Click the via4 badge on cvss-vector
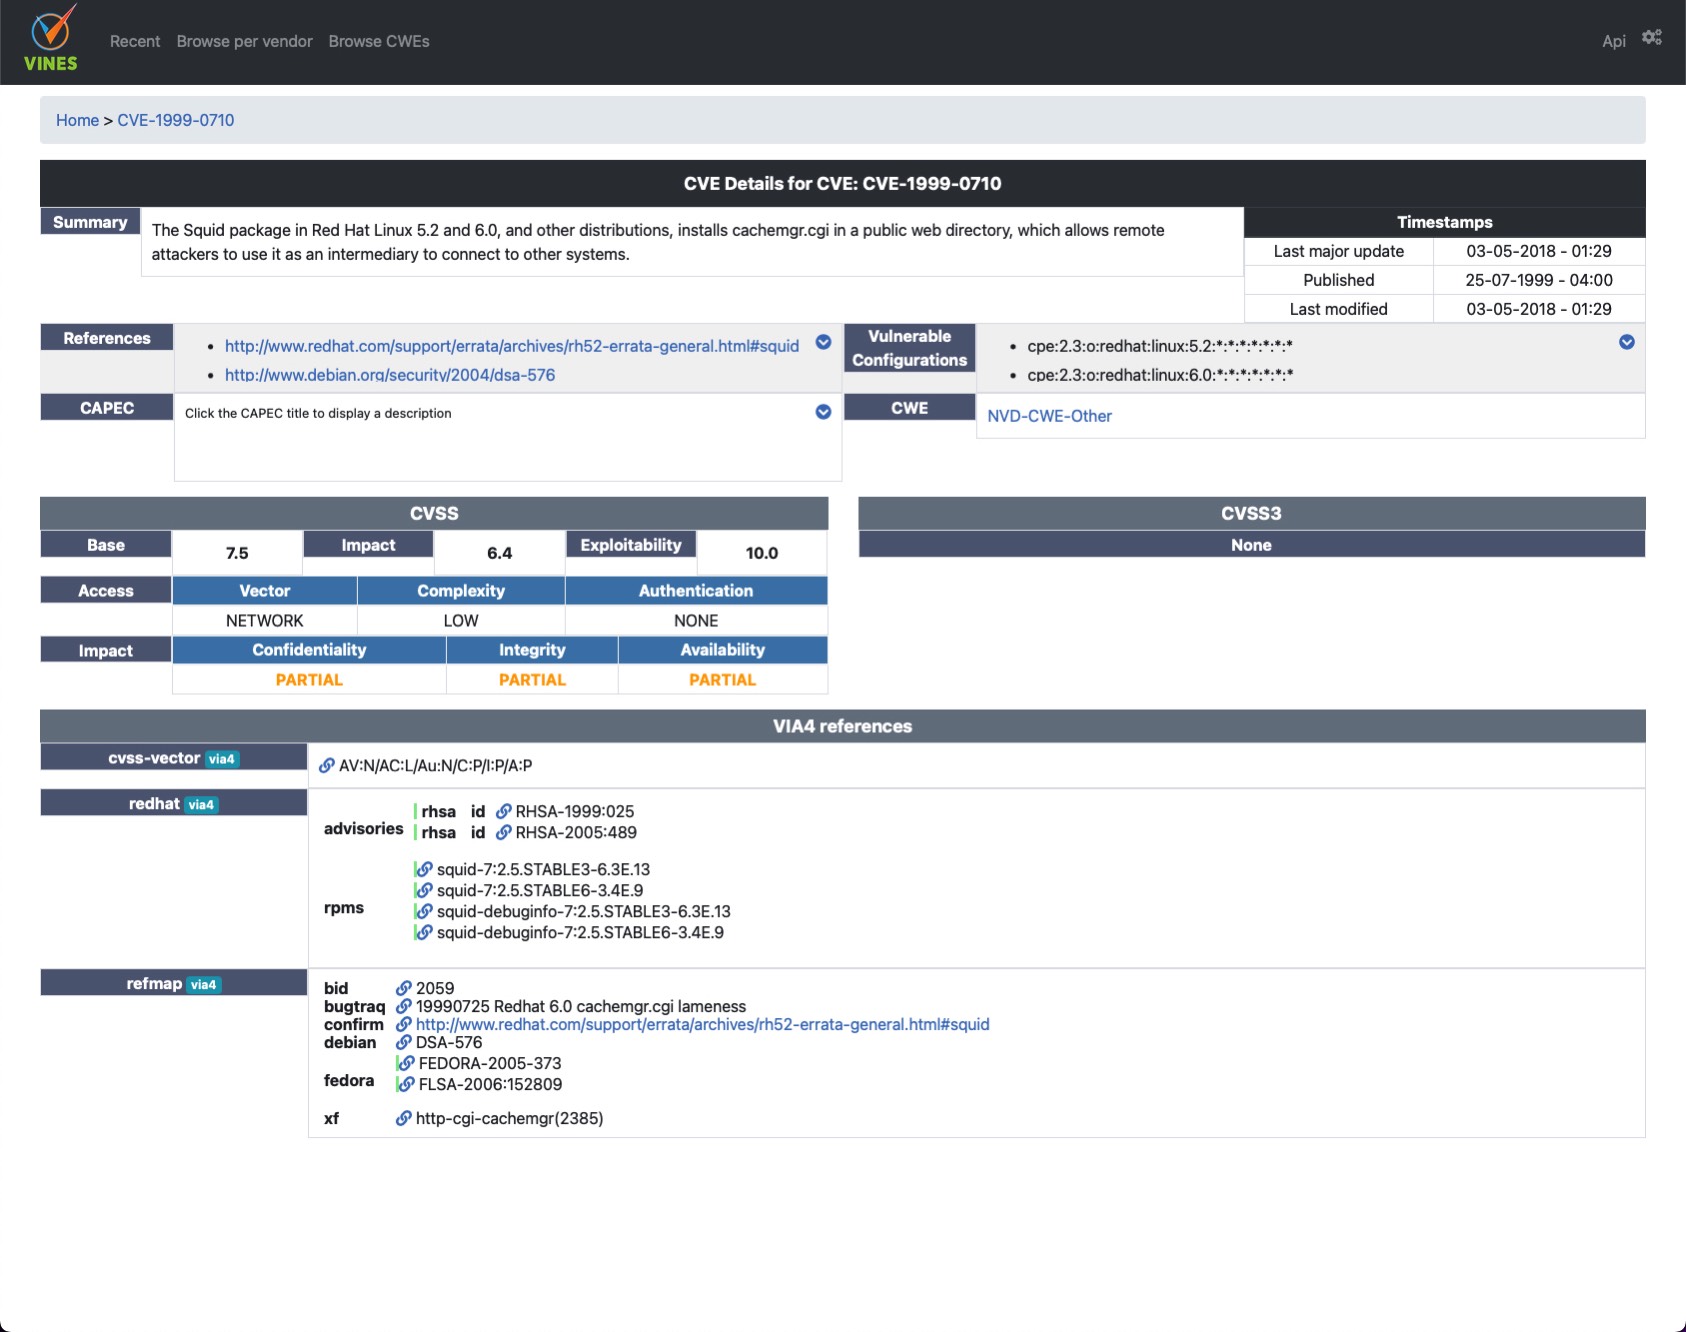 click(222, 759)
